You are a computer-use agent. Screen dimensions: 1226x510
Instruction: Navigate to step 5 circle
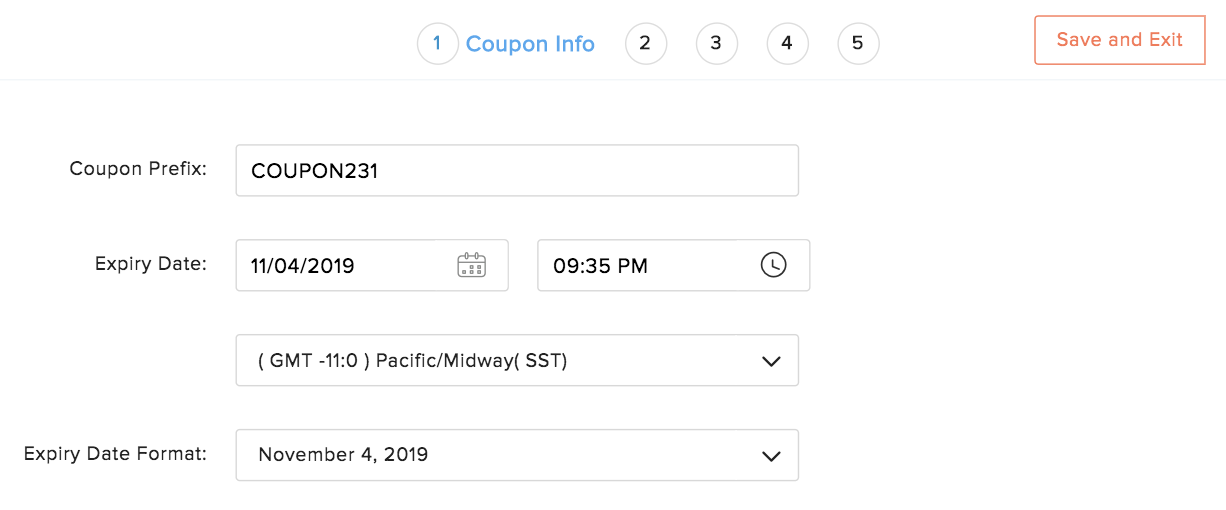point(858,43)
